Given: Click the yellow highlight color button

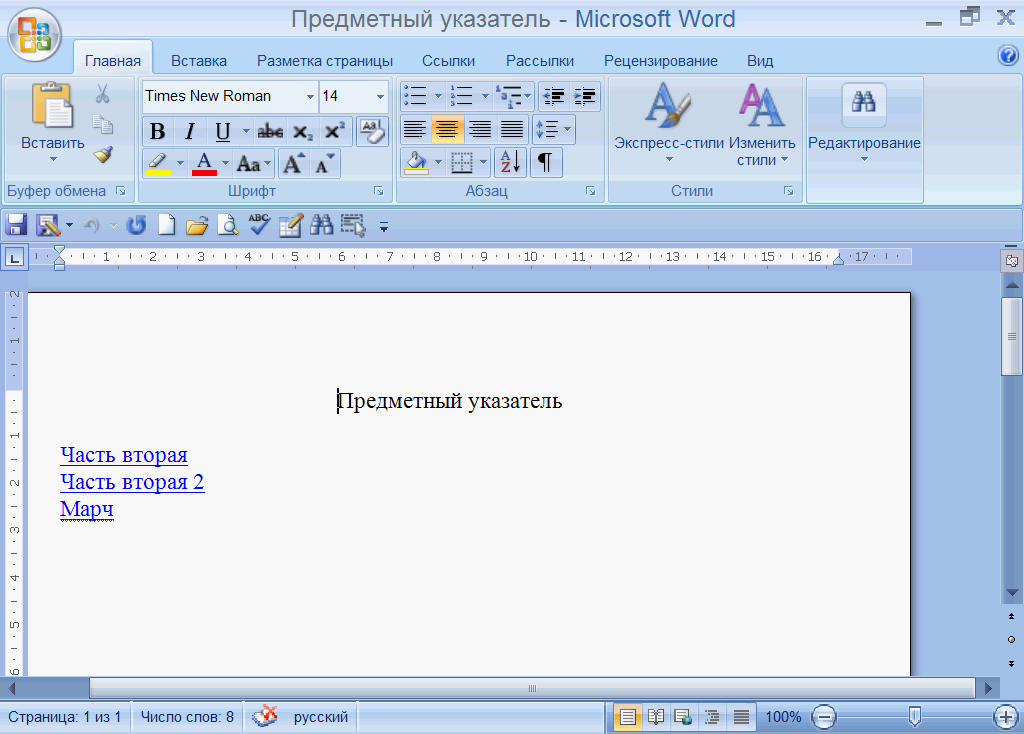Looking at the screenshot, I should click(x=159, y=163).
